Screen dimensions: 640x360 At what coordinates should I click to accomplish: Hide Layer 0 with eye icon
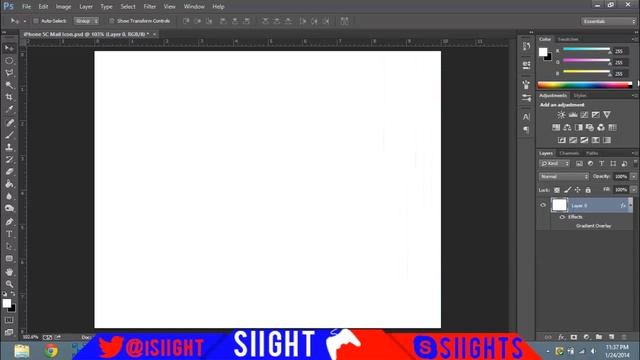click(x=543, y=205)
